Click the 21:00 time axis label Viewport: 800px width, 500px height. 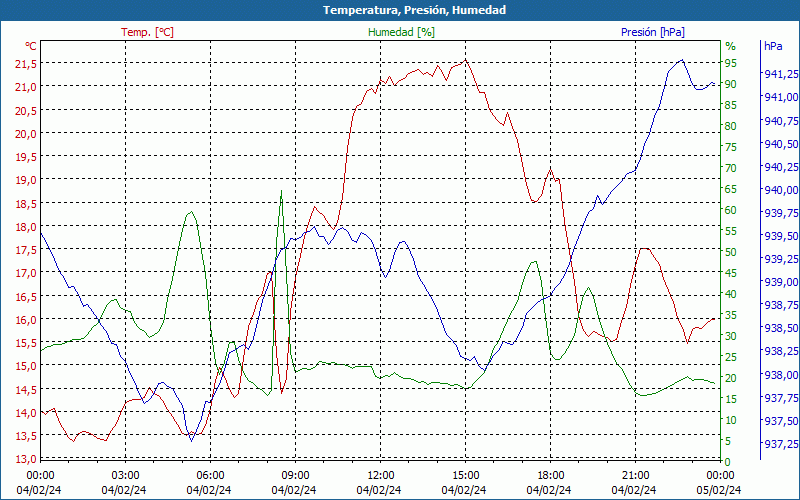tap(635, 476)
